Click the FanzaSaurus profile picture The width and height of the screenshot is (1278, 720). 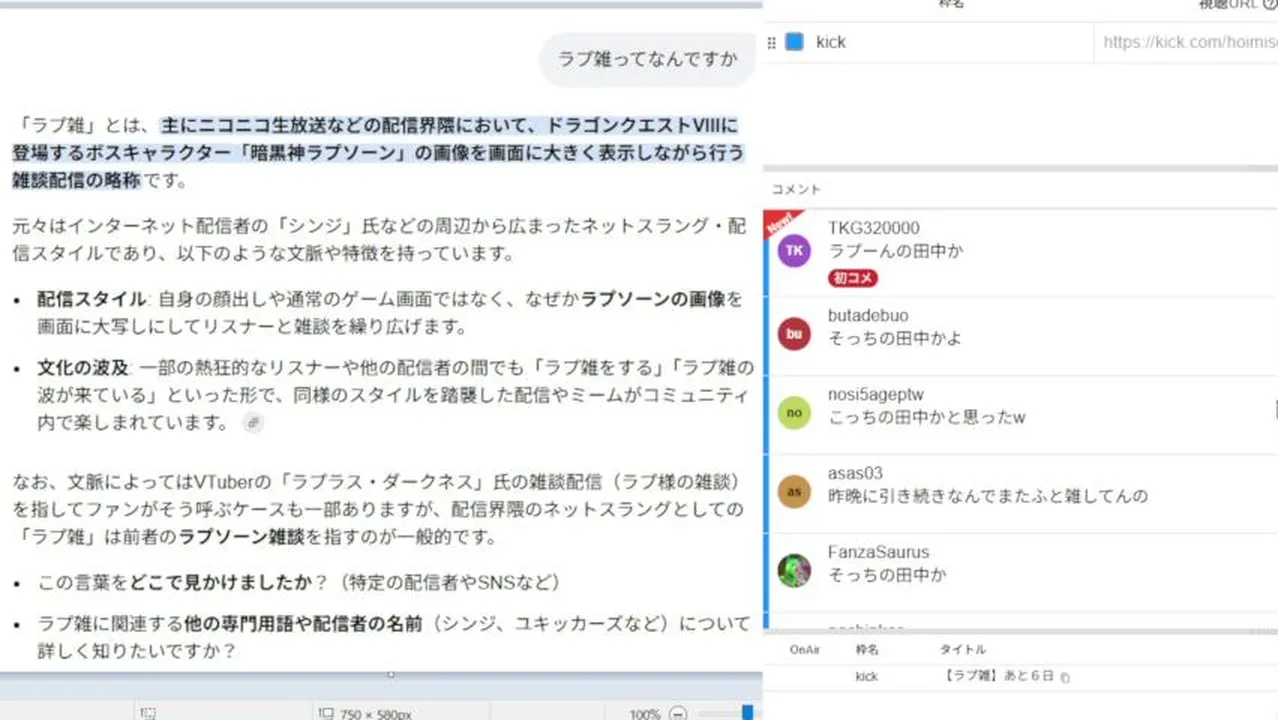pyautogui.click(x=794, y=570)
